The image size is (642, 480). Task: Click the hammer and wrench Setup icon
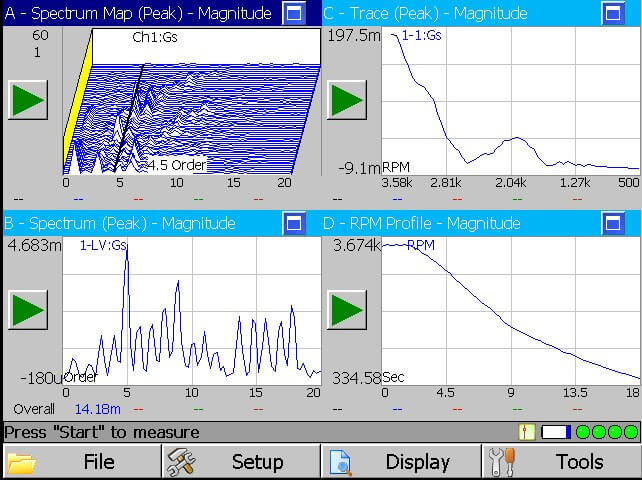tap(181, 462)
